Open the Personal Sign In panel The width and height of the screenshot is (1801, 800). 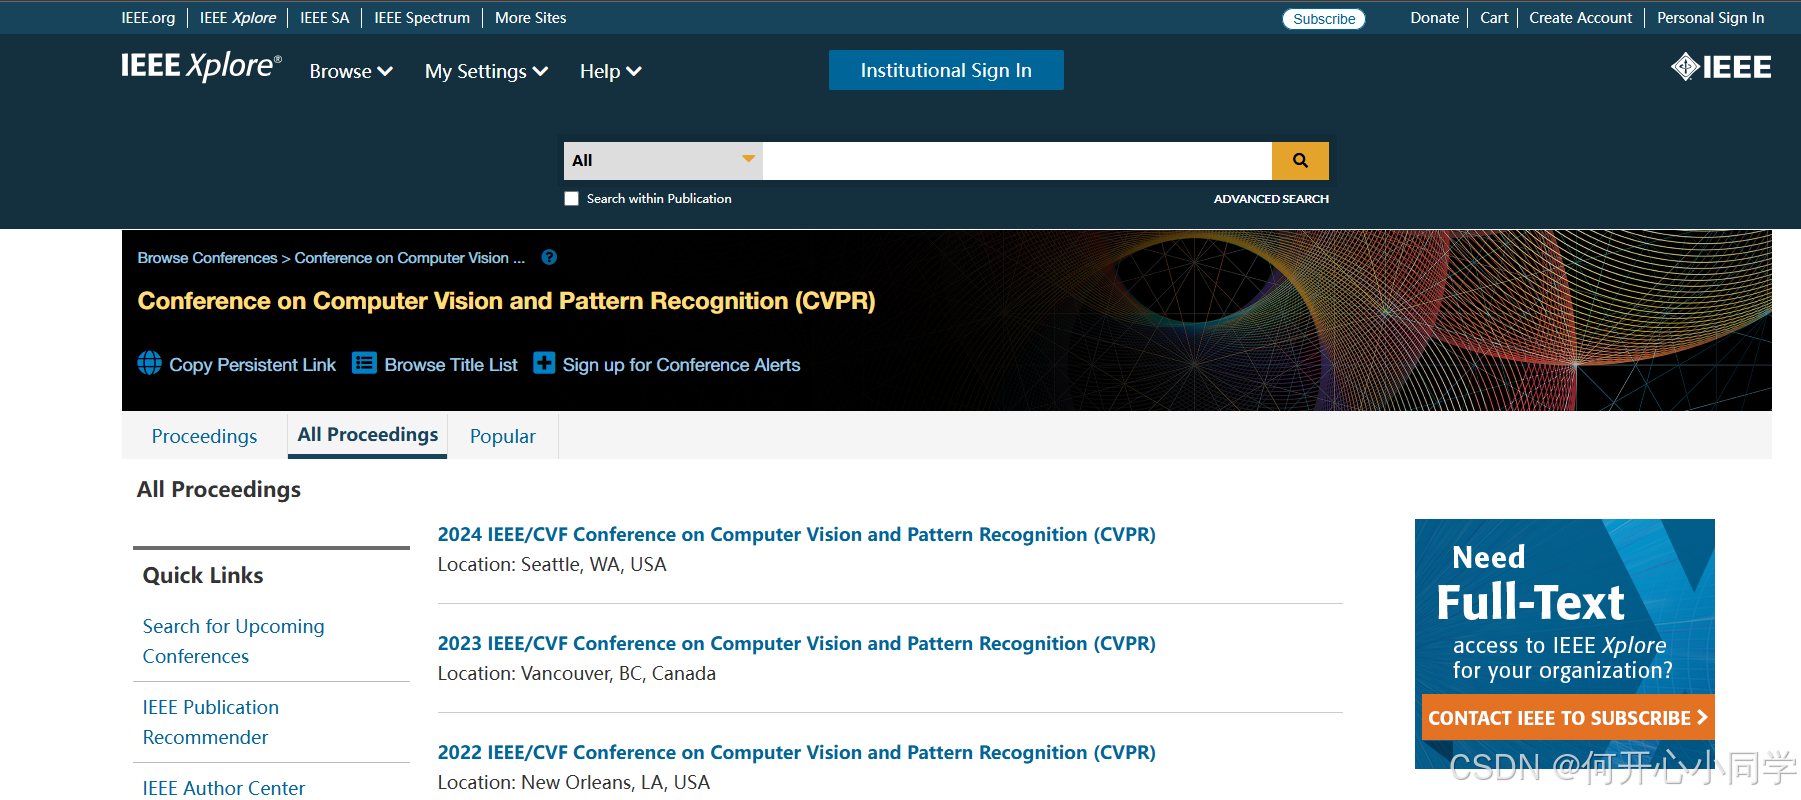pyautogui.click(x=1710, y=18)
